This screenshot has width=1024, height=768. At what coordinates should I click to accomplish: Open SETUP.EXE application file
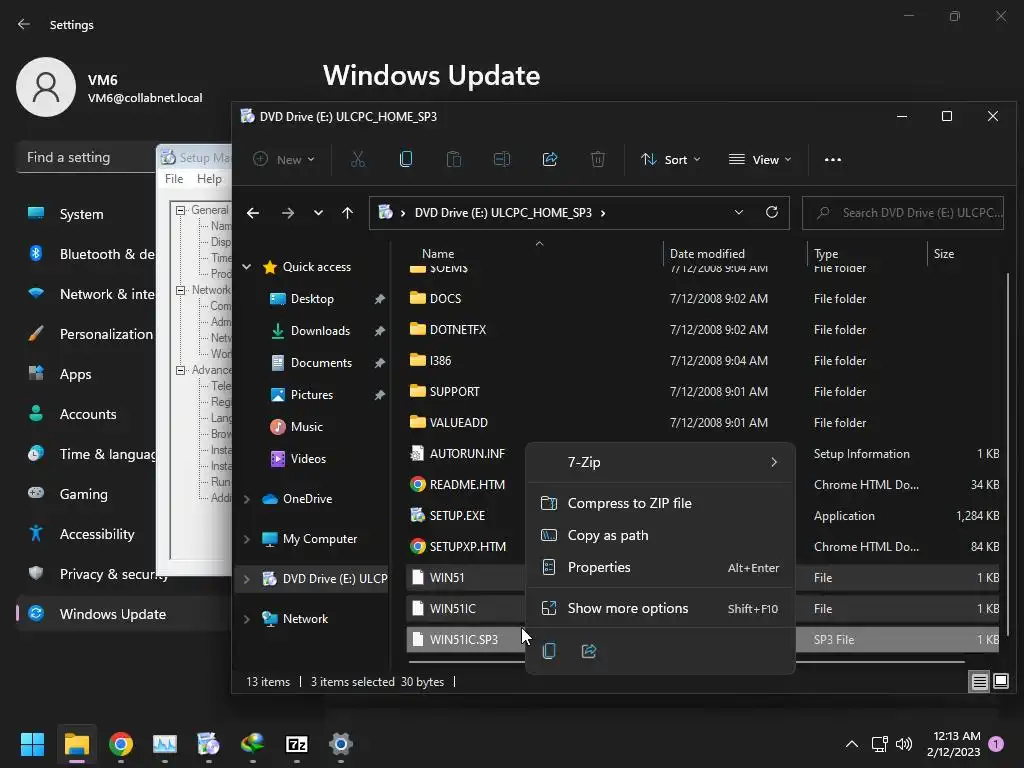[457, 516]
